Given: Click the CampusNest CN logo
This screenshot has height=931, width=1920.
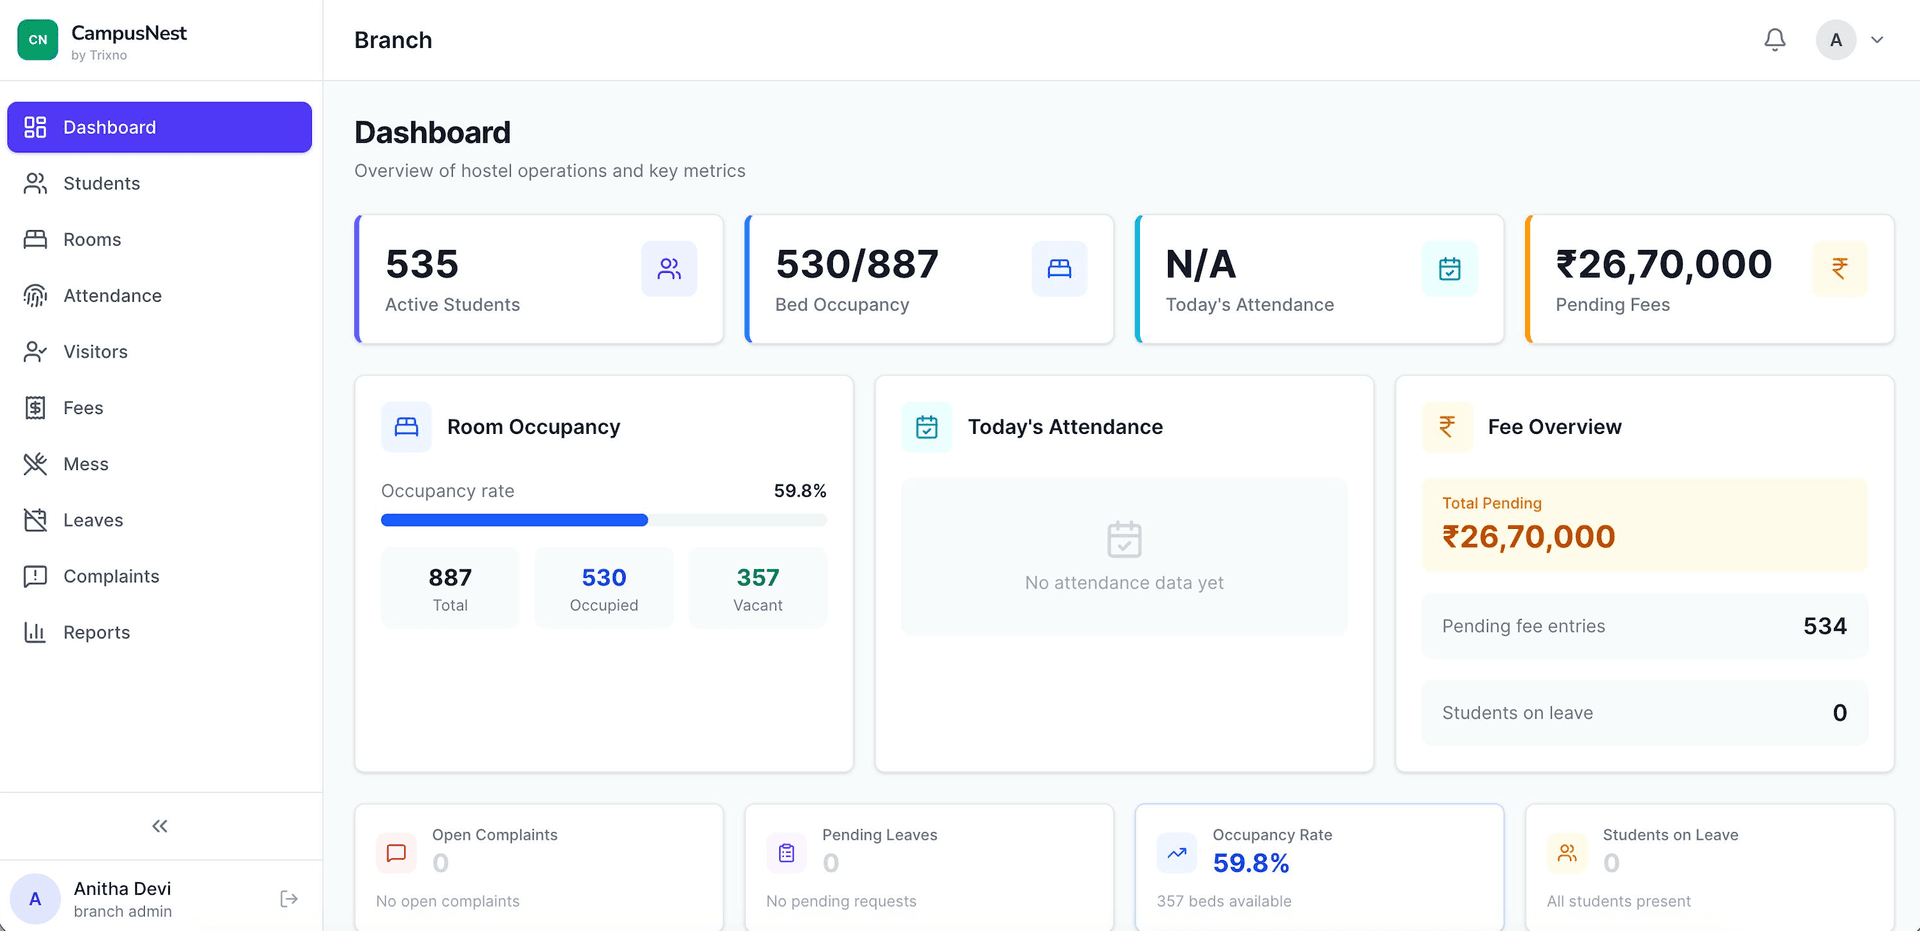Looking at the screenshot, I should 38,40.
